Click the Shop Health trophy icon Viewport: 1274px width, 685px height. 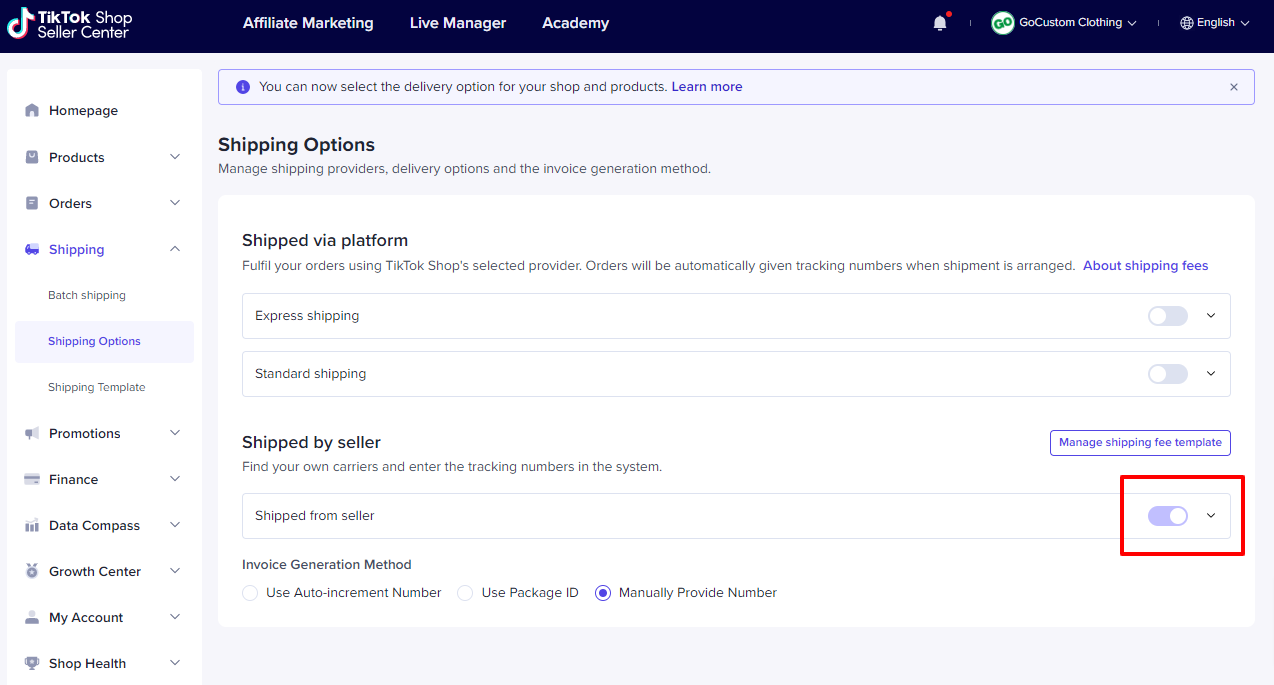point(32,663)
